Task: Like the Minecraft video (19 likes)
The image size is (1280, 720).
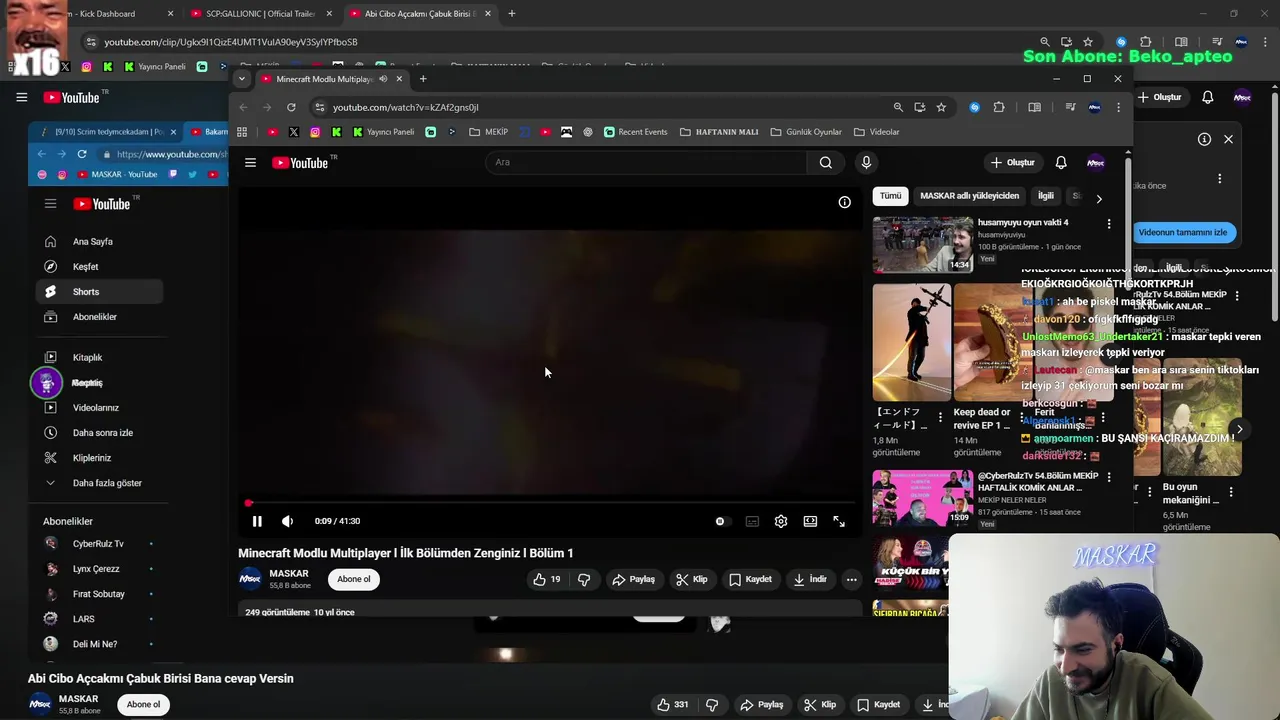Action: coord(547,579)
